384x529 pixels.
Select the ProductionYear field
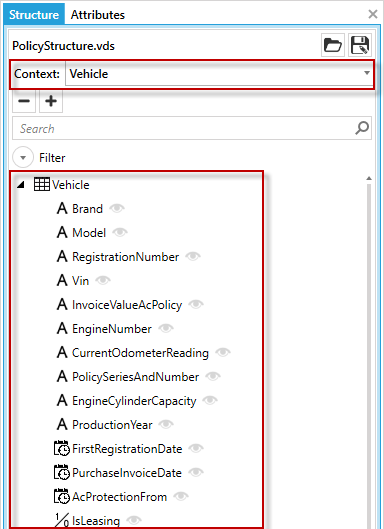pyautogui.click(x=112, y=424)
